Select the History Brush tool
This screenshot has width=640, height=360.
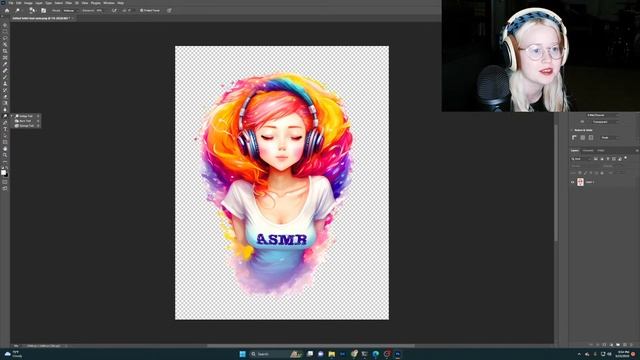5,90
